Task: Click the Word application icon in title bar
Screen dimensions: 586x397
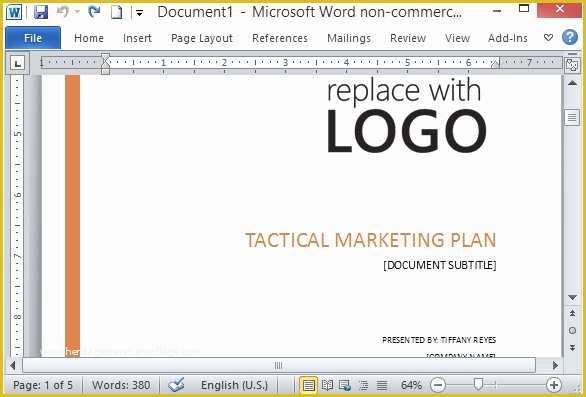Action: coord(14,12)
